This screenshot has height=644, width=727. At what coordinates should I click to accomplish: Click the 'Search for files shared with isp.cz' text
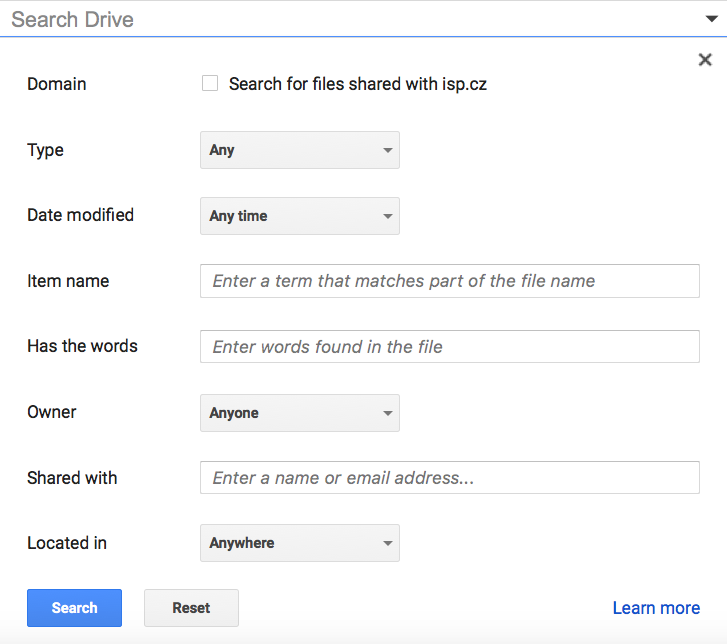357,84
